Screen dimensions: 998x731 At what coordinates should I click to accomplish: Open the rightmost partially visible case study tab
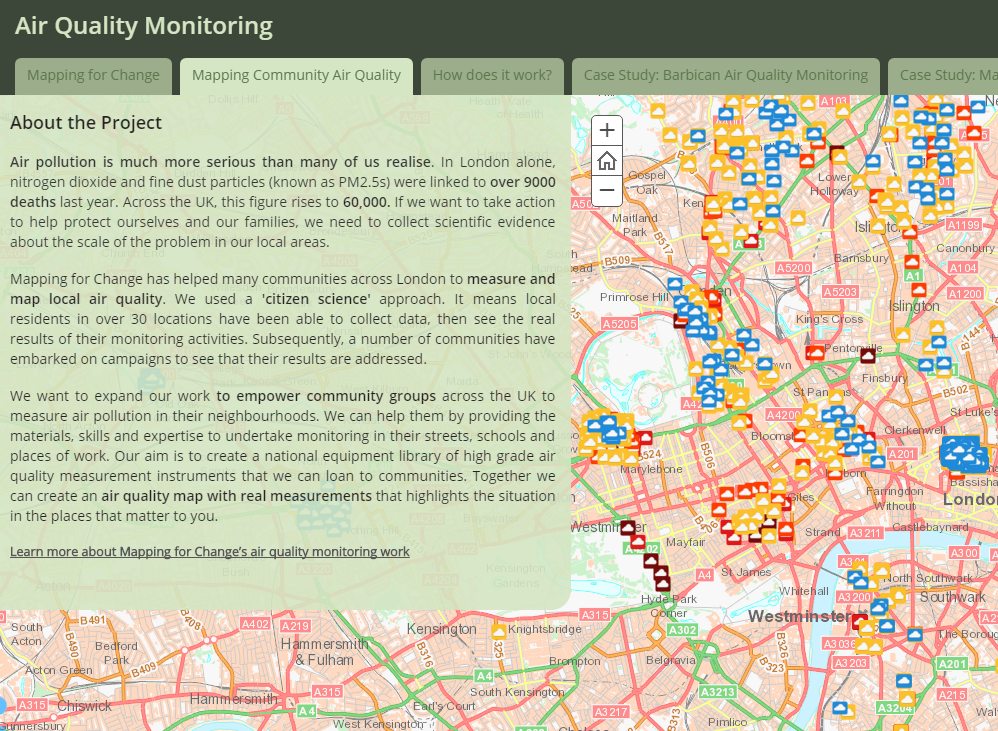click(945, 74)
